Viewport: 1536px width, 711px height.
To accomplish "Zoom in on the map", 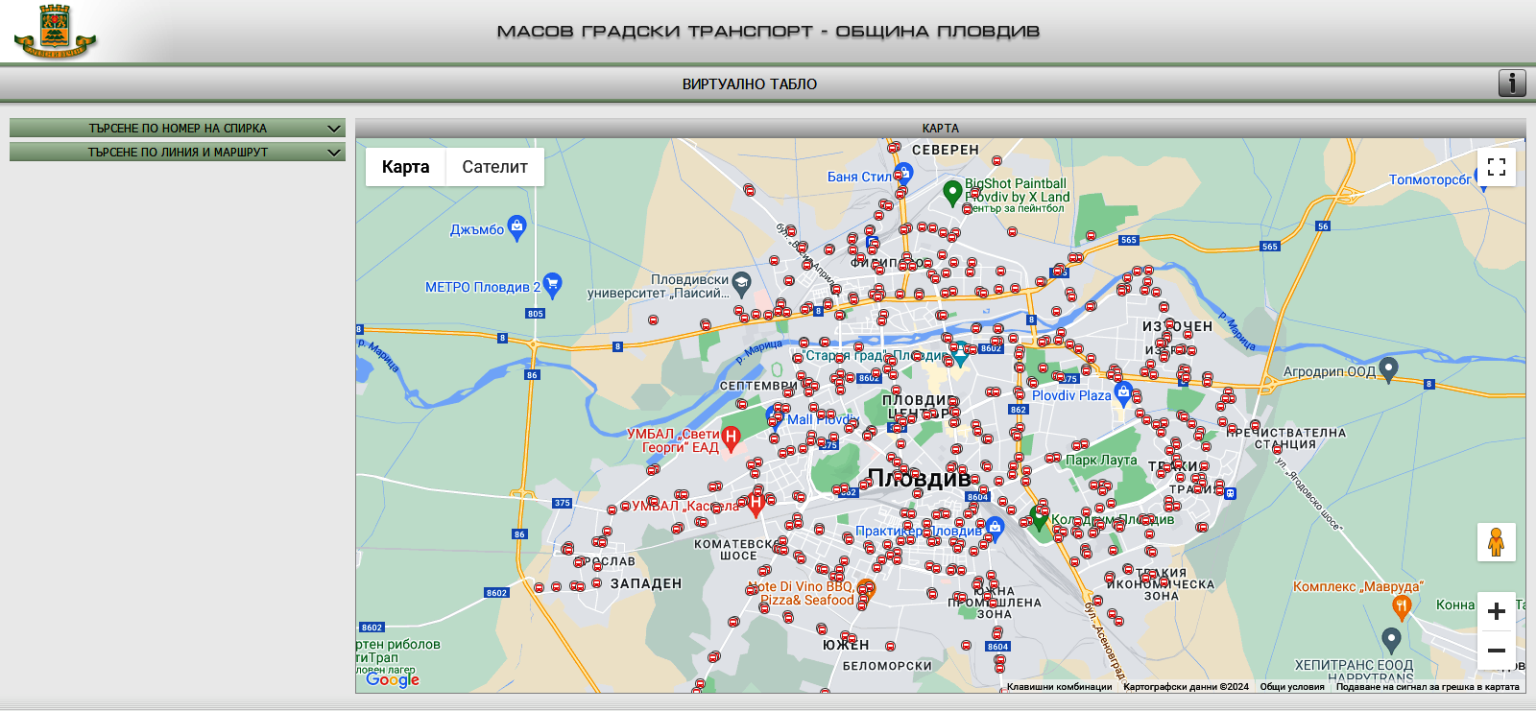I will coord(1496,611).
